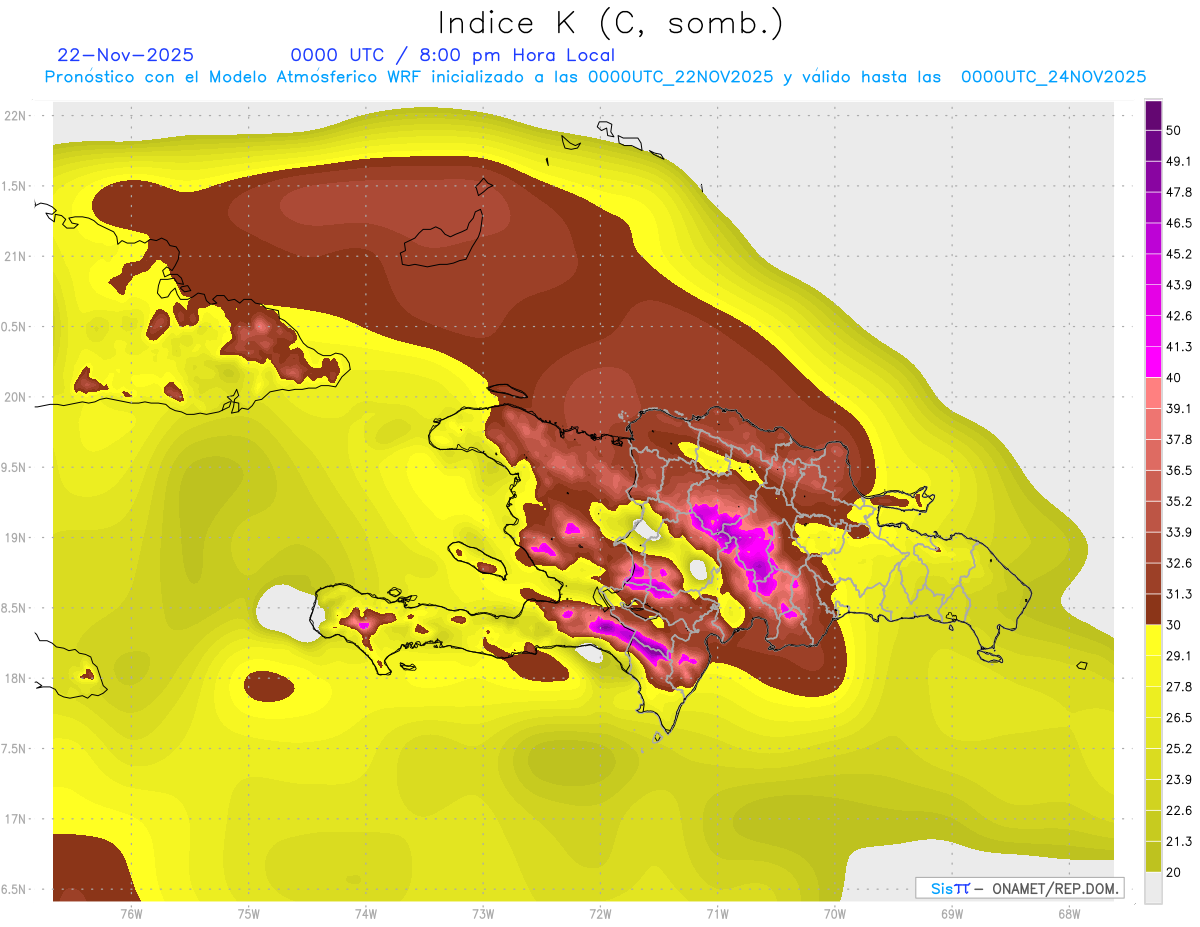1200x927 pixels.
Task: Click the 'Indice K (C, somb.)' title
Action: coord(611,23)
